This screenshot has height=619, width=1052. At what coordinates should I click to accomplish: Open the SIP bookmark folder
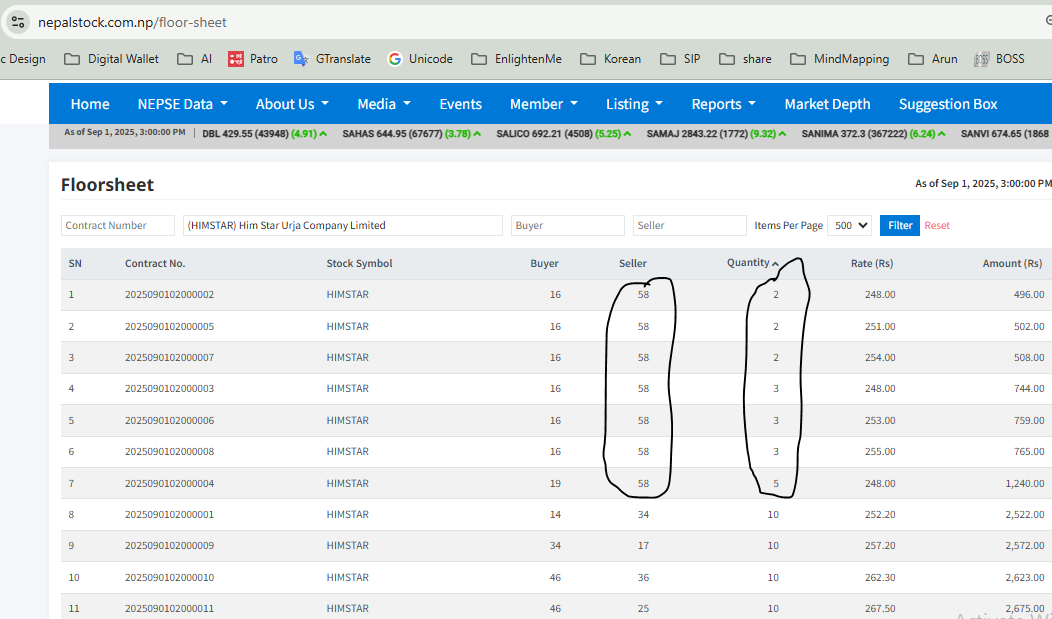[x=680, y=59]
